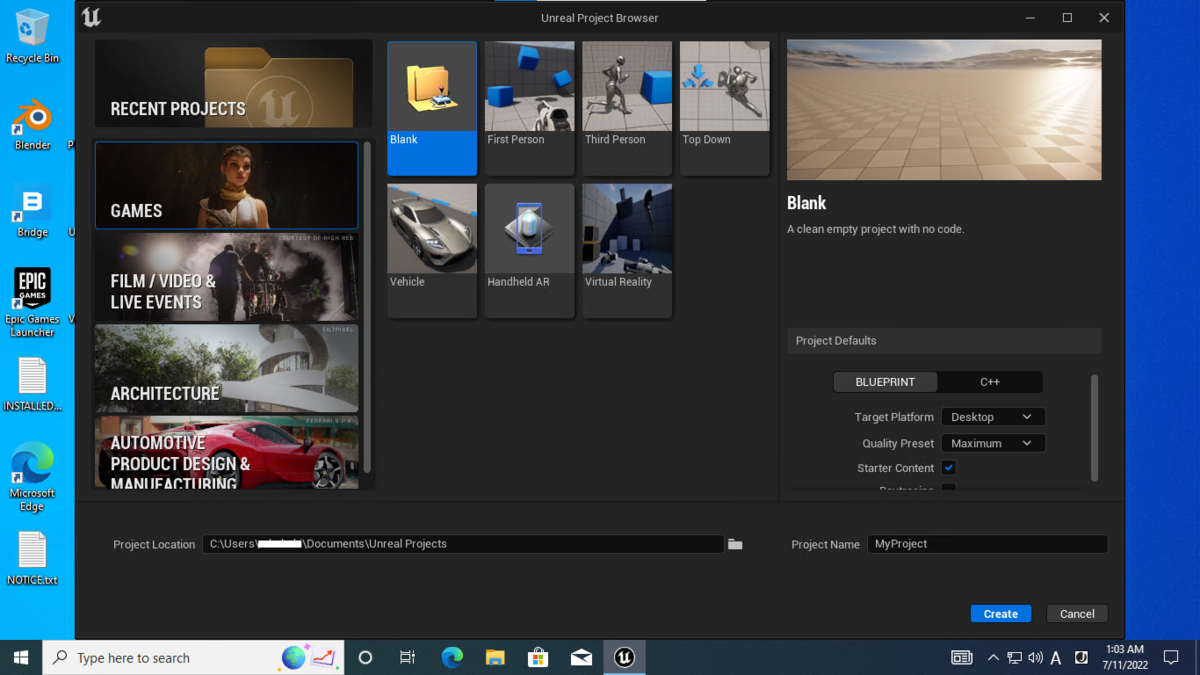
Task: Click the Cancel button
Action: click(x=1076, y=613)
